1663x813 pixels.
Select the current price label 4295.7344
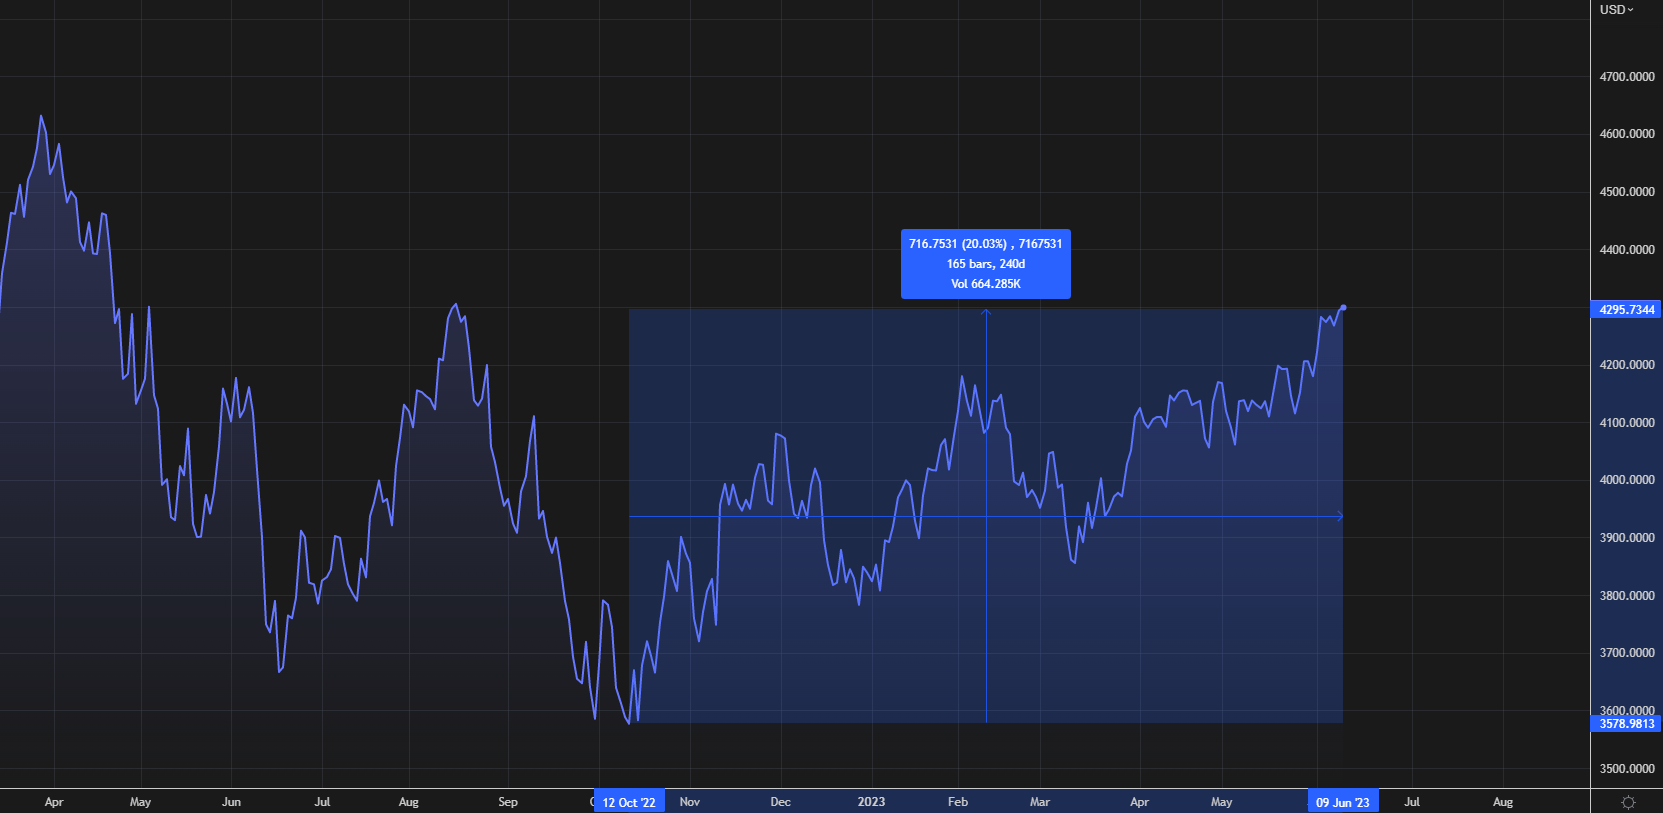(x=1626, y=310)
